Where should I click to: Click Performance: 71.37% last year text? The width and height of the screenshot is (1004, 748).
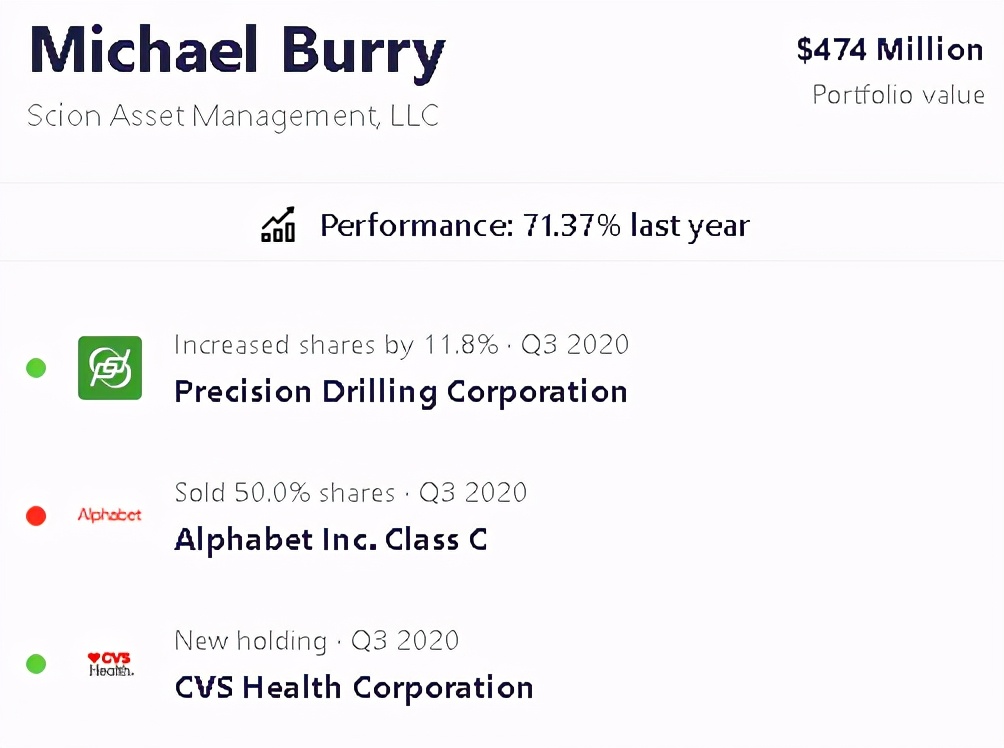pos(534,226)
